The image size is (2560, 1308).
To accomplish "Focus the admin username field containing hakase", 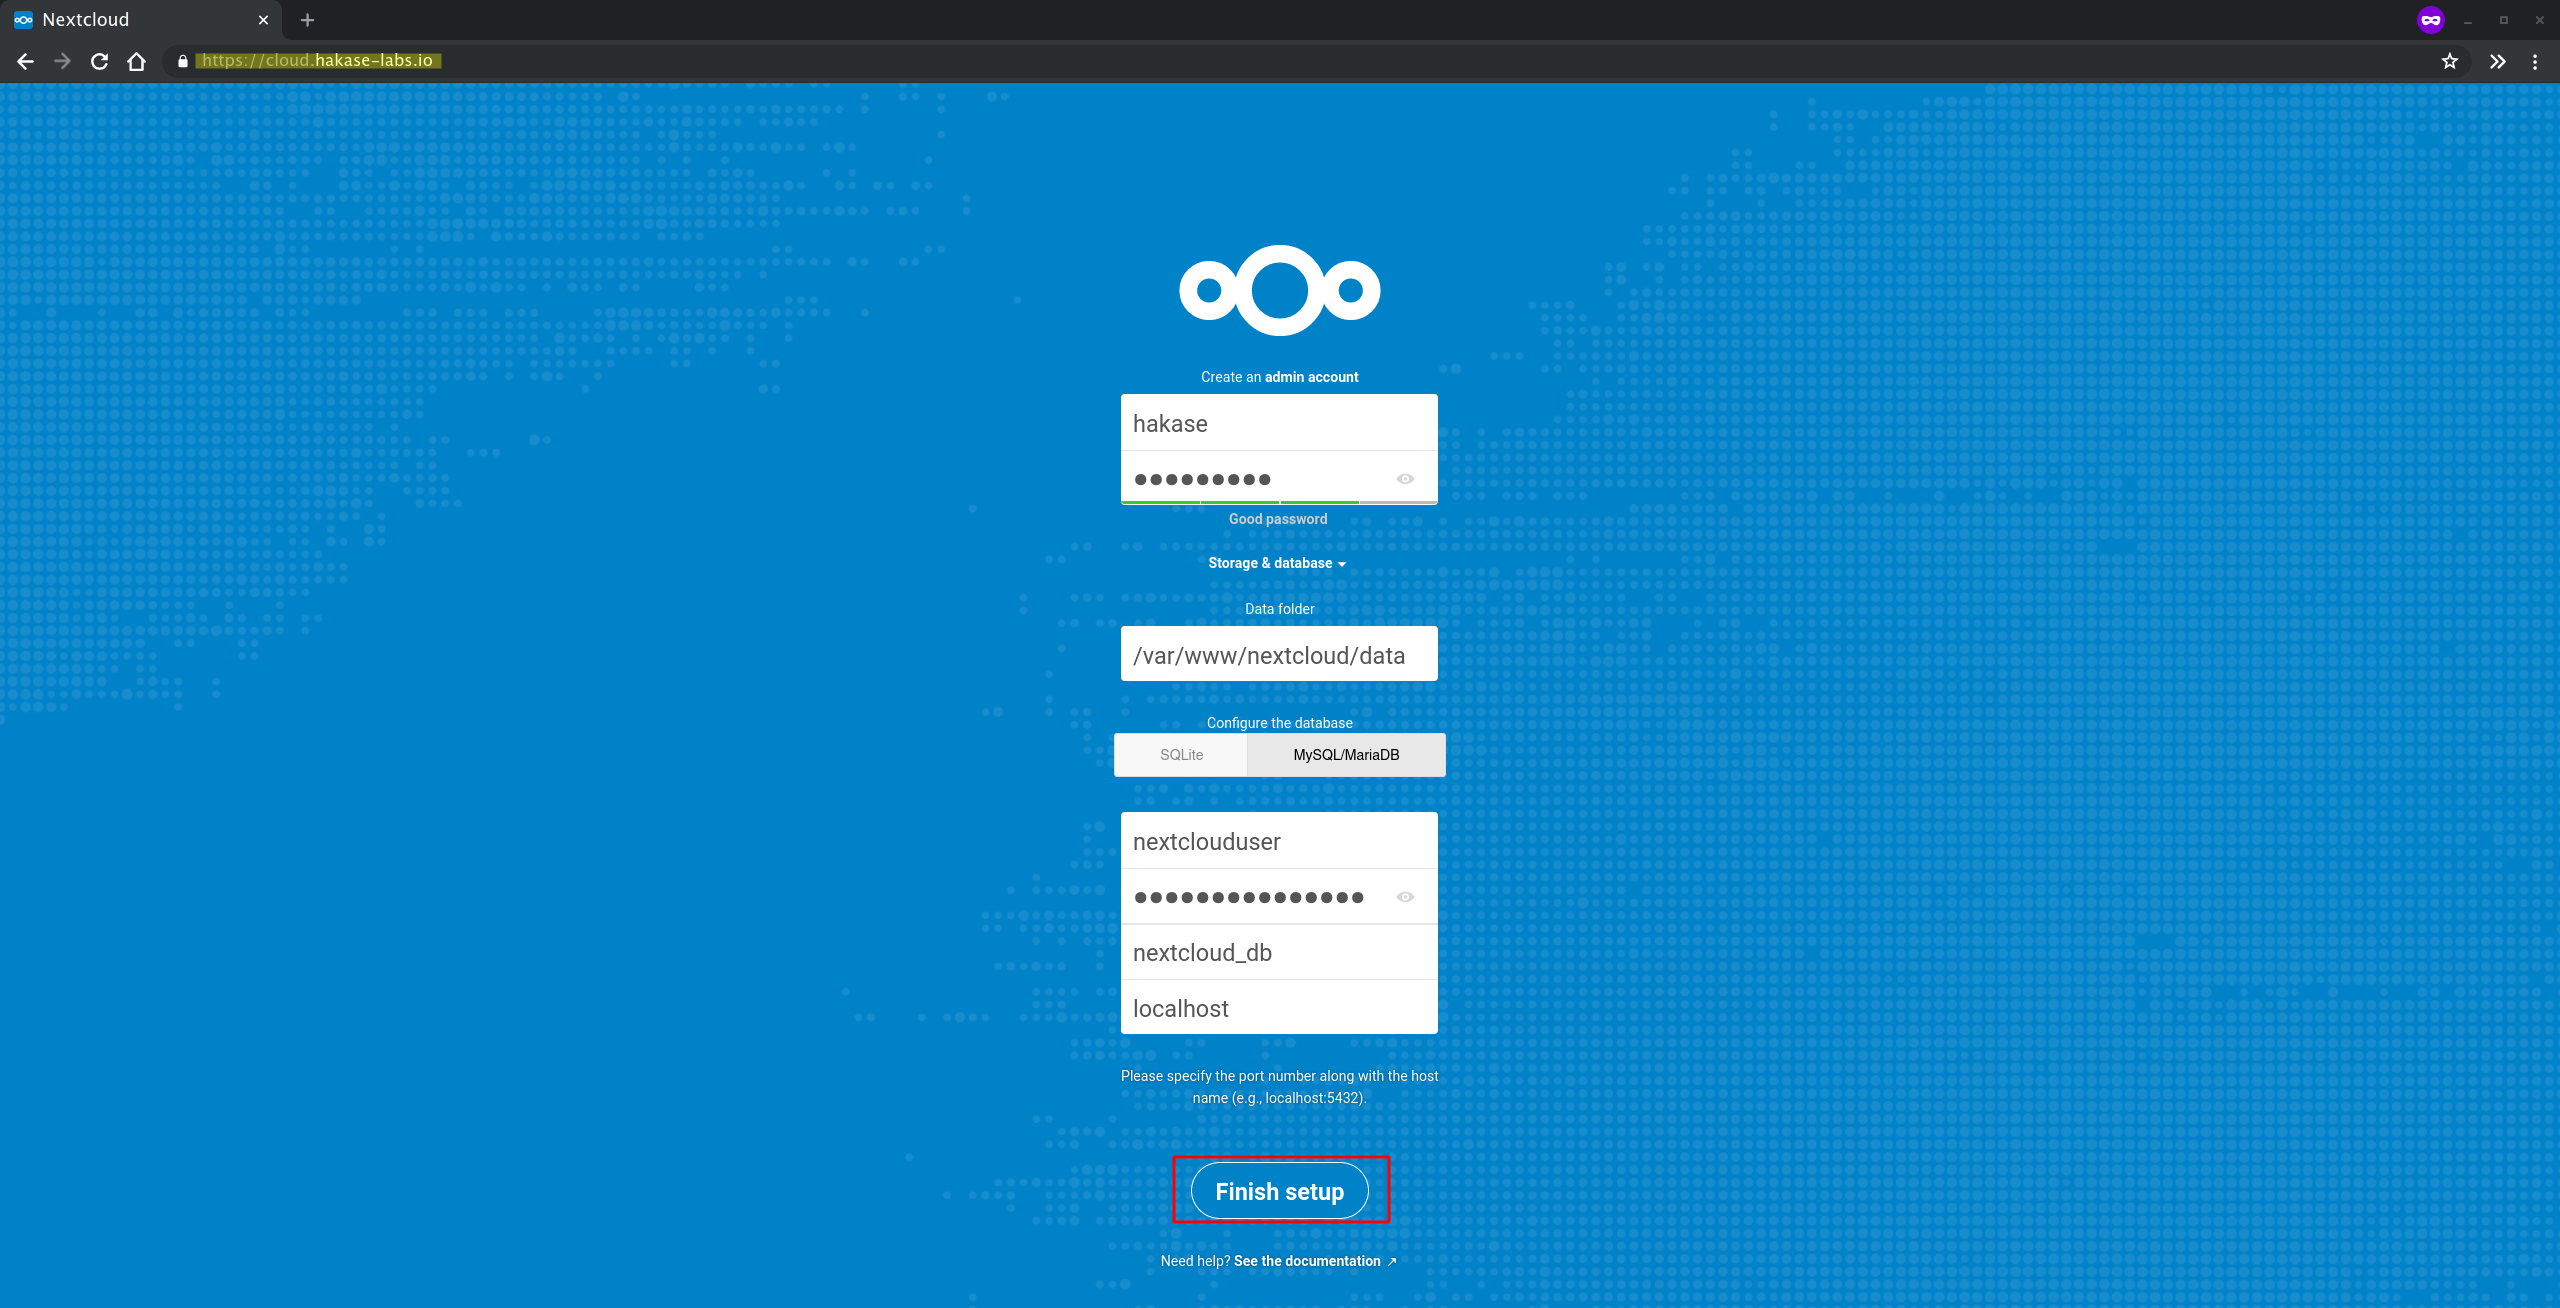I will click(1279, 423).
